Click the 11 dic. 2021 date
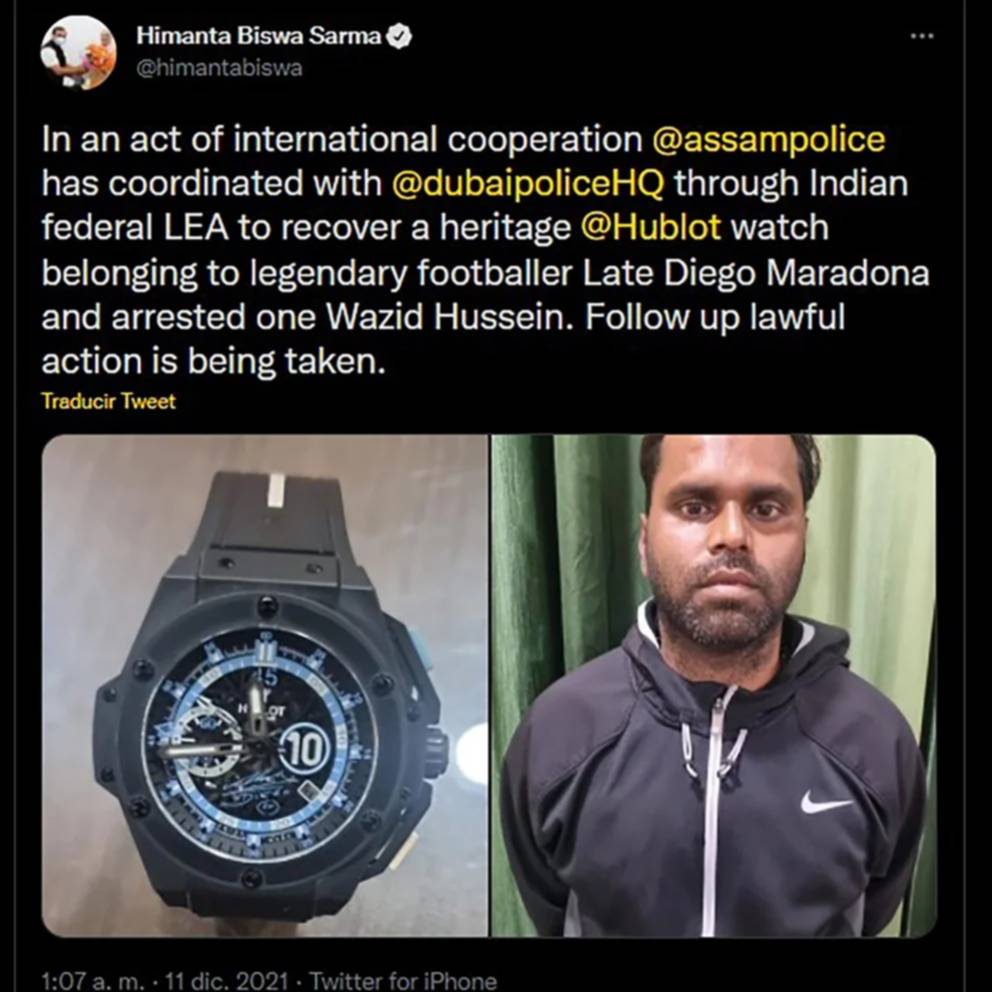 click(x=227, y=981)
